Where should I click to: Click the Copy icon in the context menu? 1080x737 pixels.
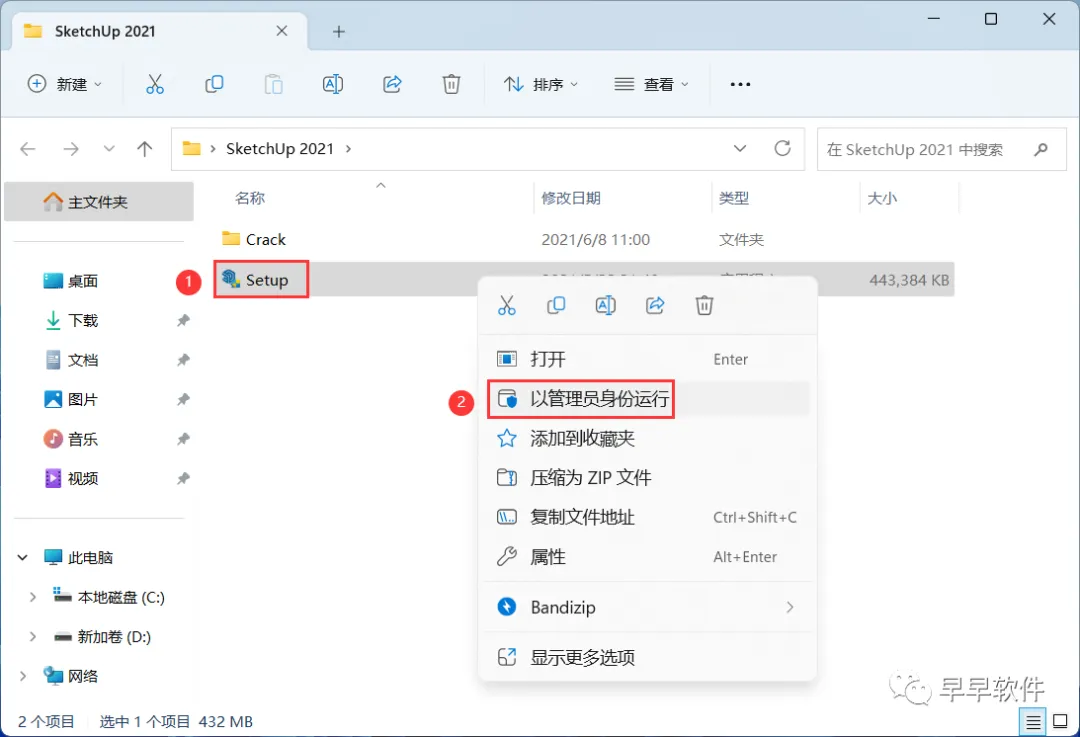pyautogui.click(x=556, y=305)
